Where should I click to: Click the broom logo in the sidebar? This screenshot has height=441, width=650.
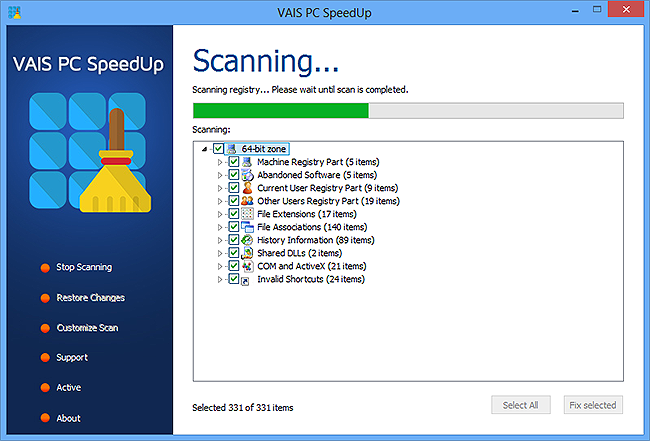pyautogui.click(x=115, y=160)
